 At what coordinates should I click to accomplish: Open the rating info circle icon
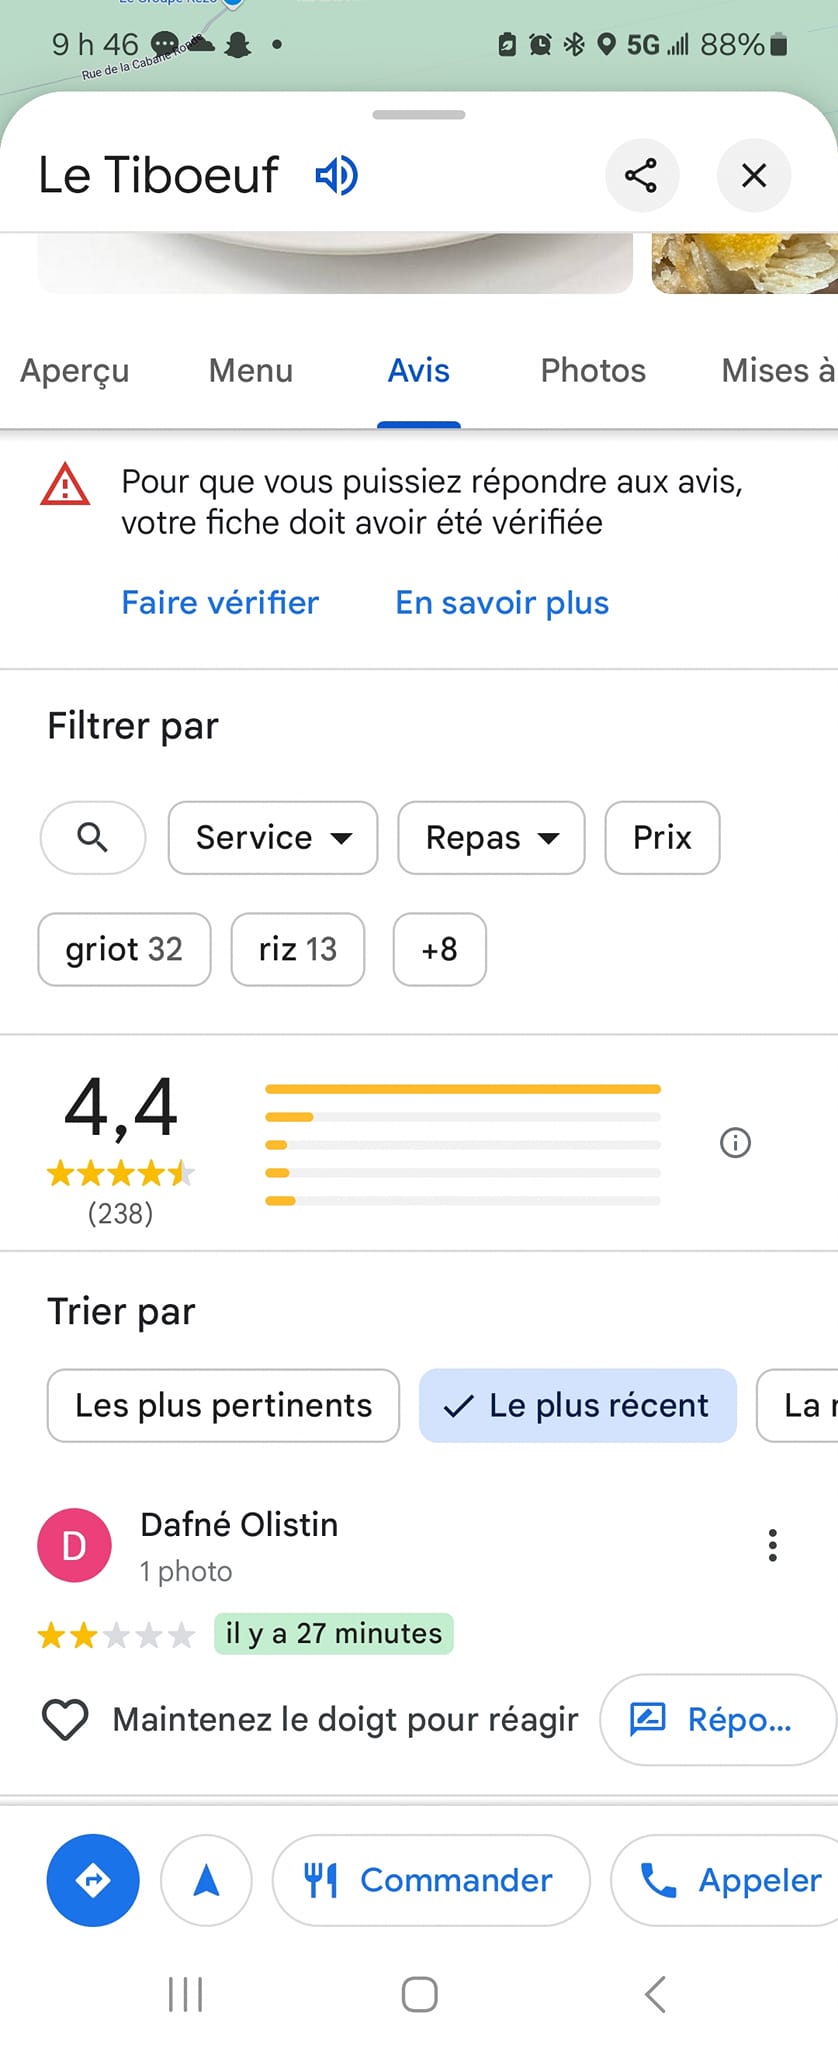coord(735,1142)
